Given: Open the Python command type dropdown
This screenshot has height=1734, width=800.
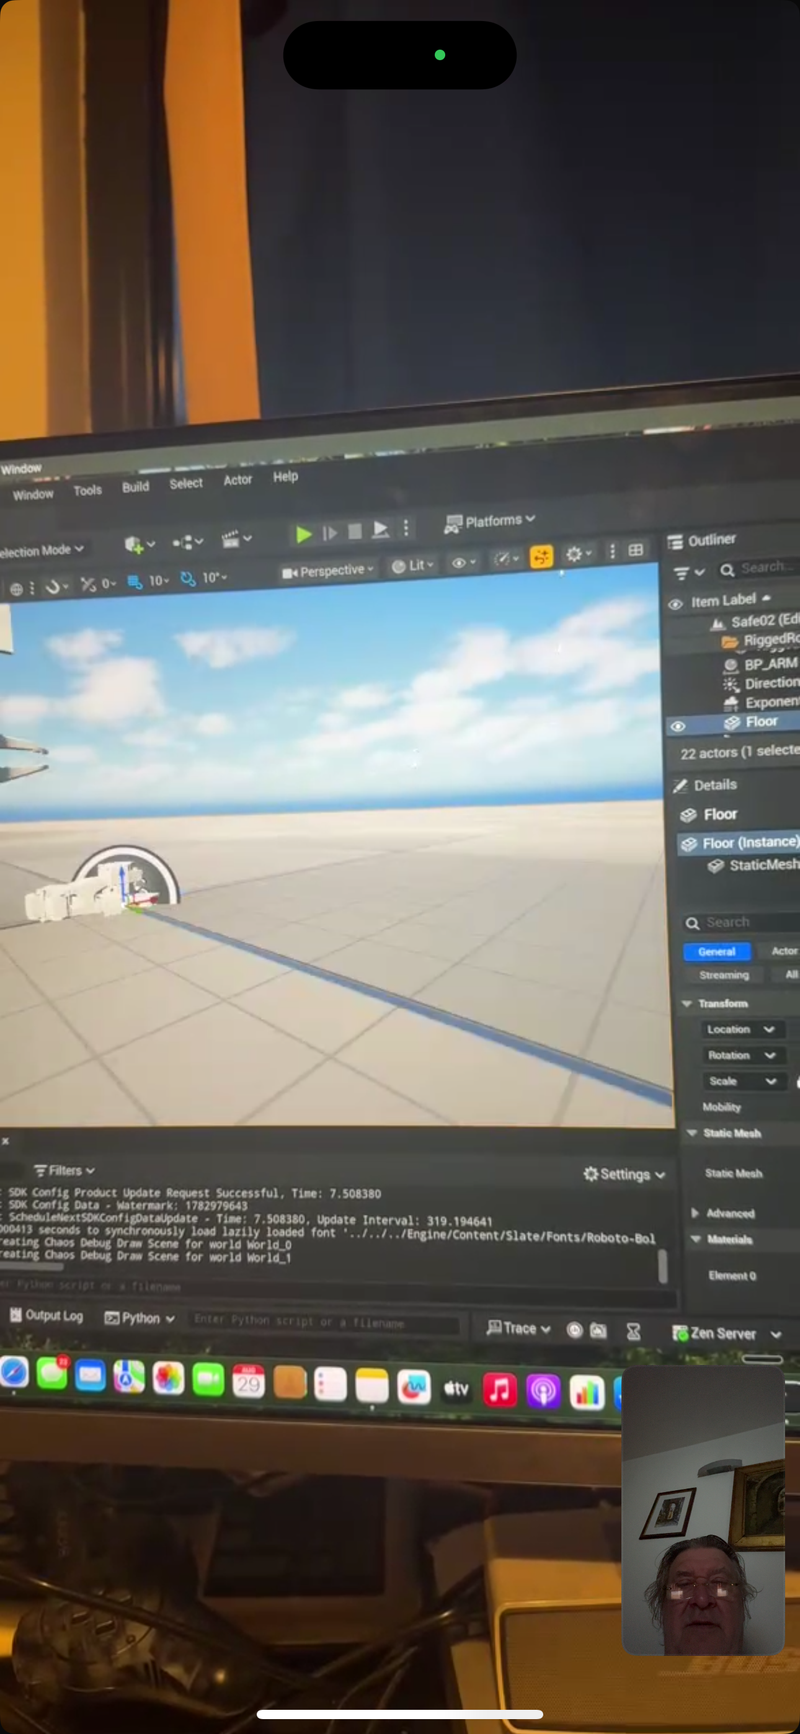Looking at the screenshot, I should [x=140, y=1318].
